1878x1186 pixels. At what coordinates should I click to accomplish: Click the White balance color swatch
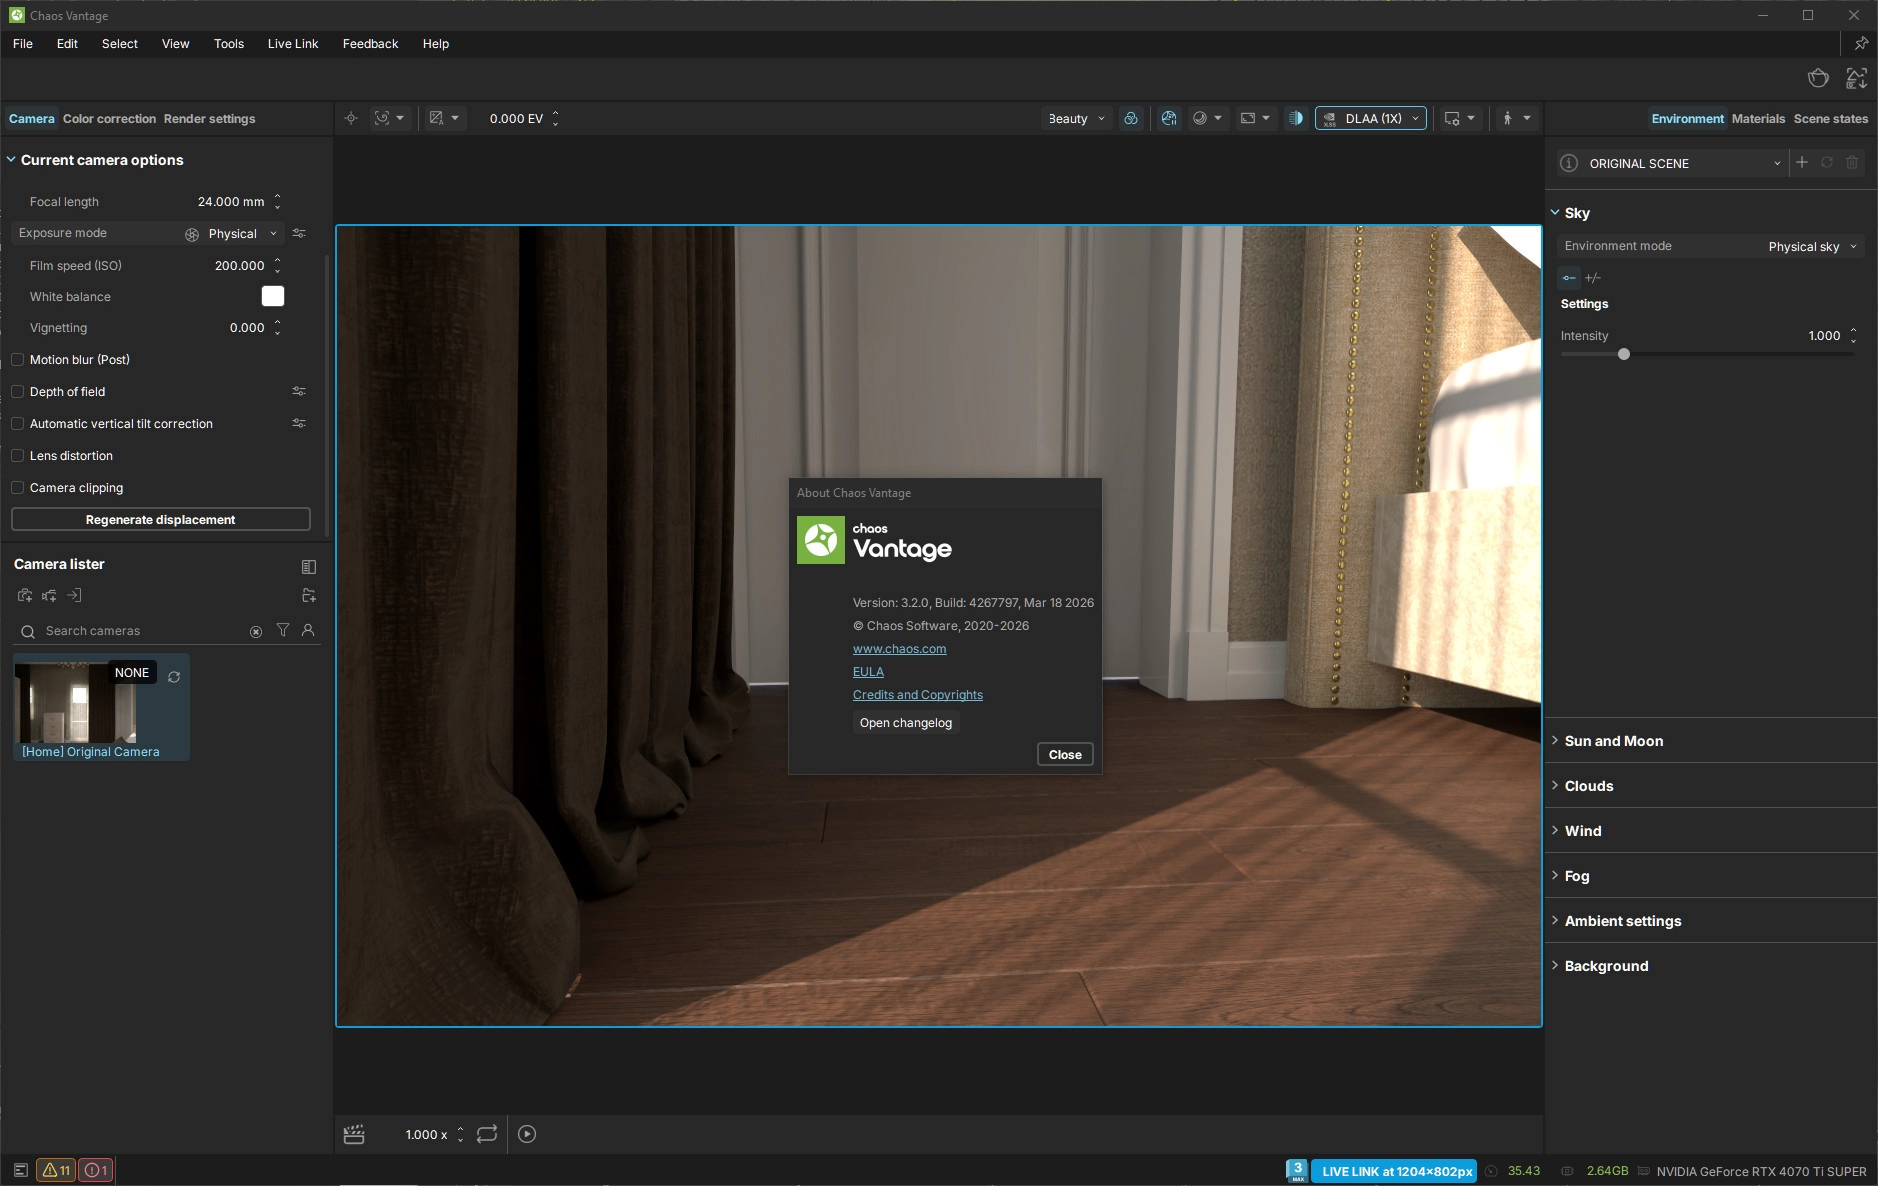point(273,296)
